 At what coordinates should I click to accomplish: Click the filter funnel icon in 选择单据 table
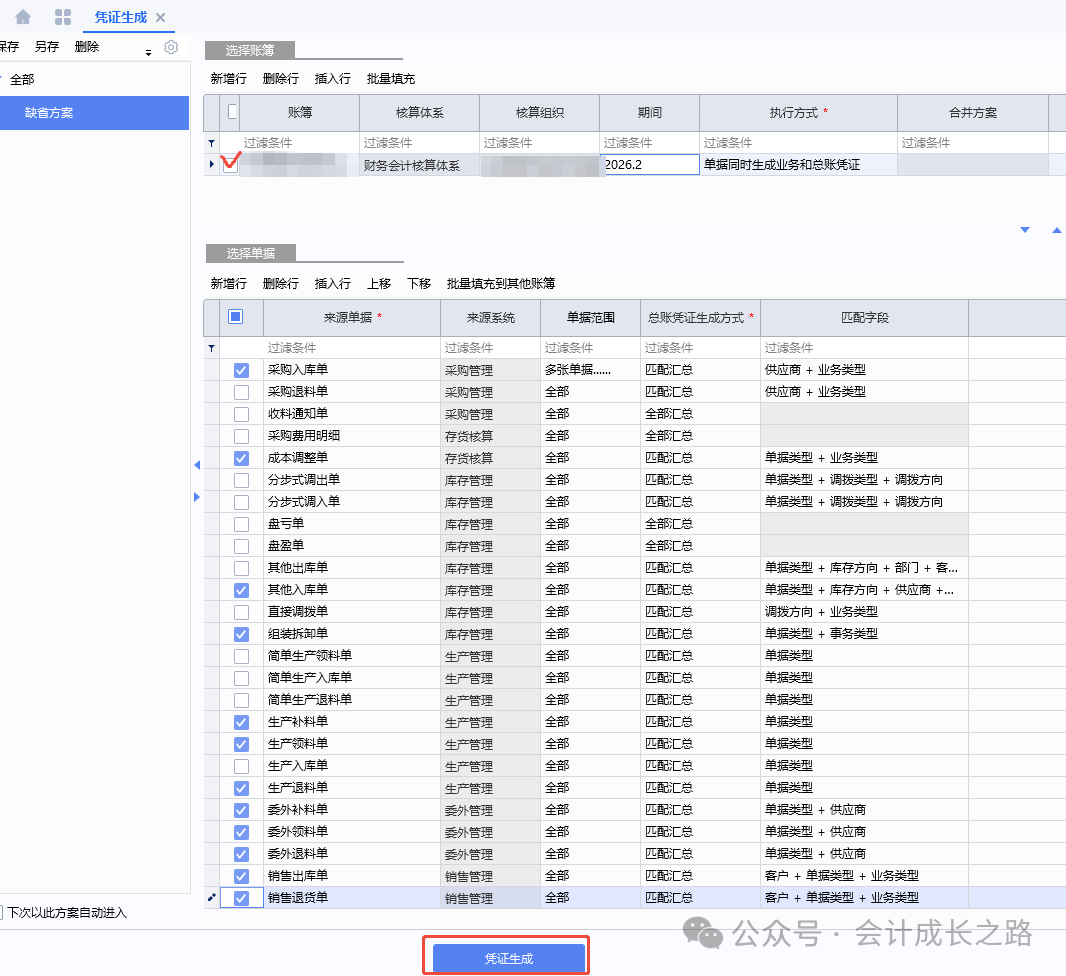[210, 348]
